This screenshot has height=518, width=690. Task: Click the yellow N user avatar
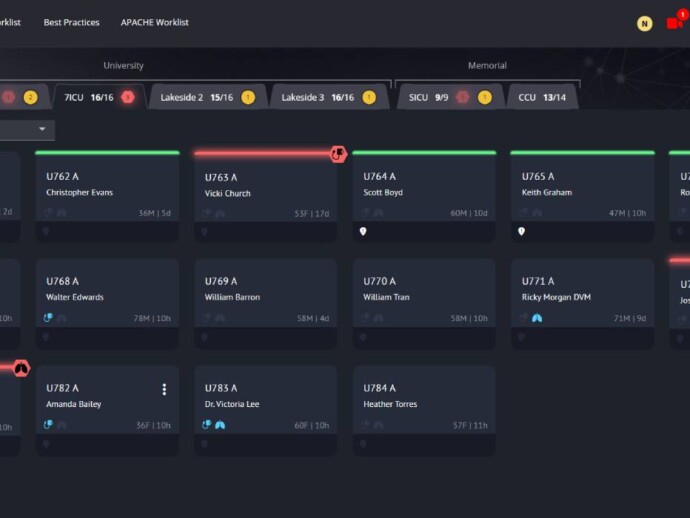[x=644, y=24]
